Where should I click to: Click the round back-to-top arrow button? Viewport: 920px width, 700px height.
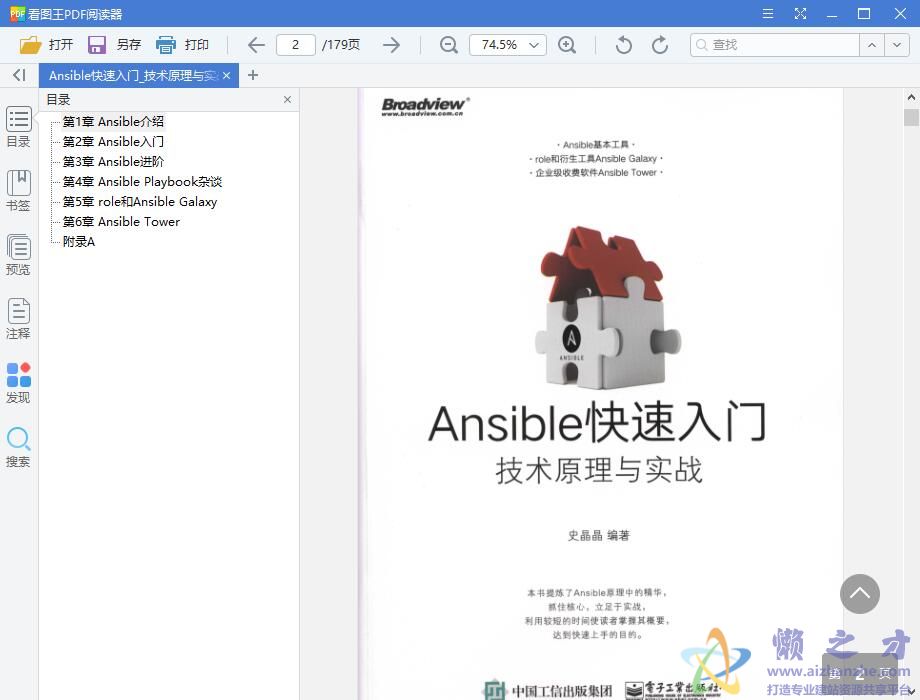(860, 594)
